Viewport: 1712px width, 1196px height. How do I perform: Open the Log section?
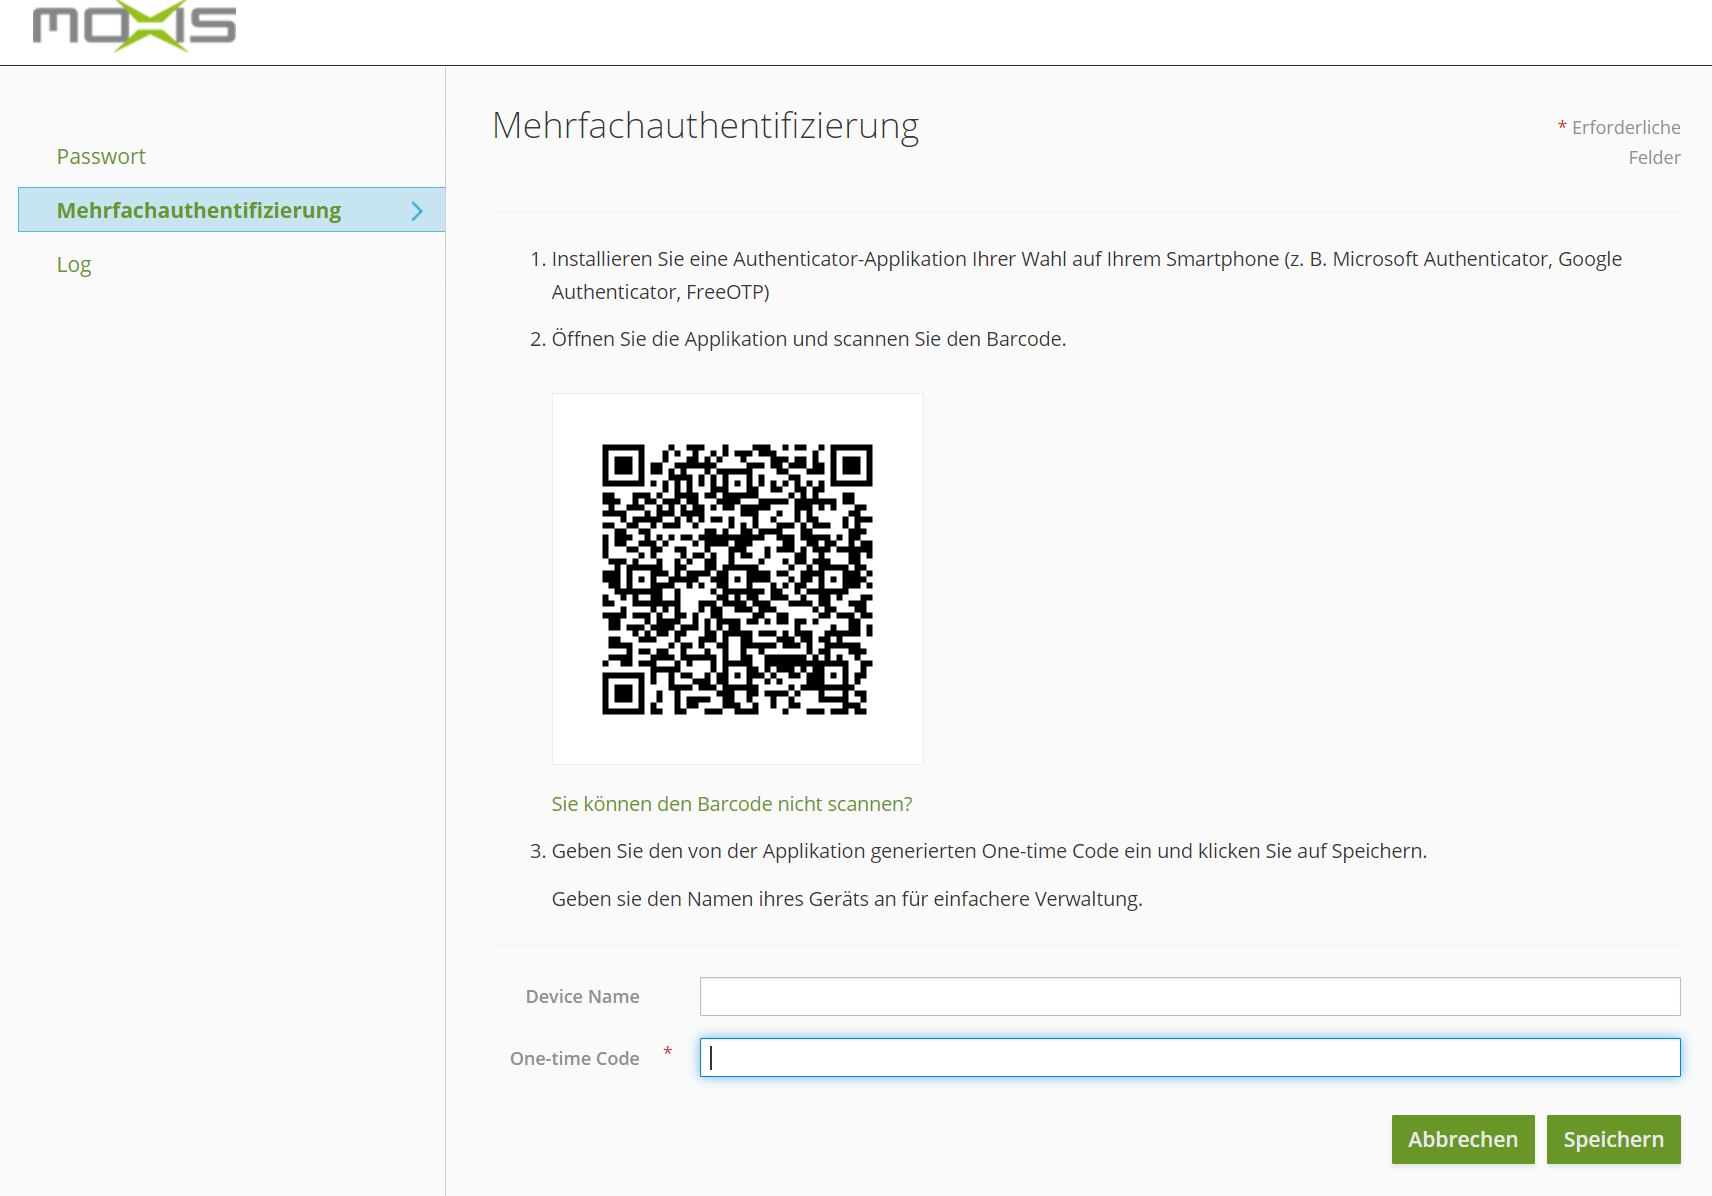[x=74, y=264]
